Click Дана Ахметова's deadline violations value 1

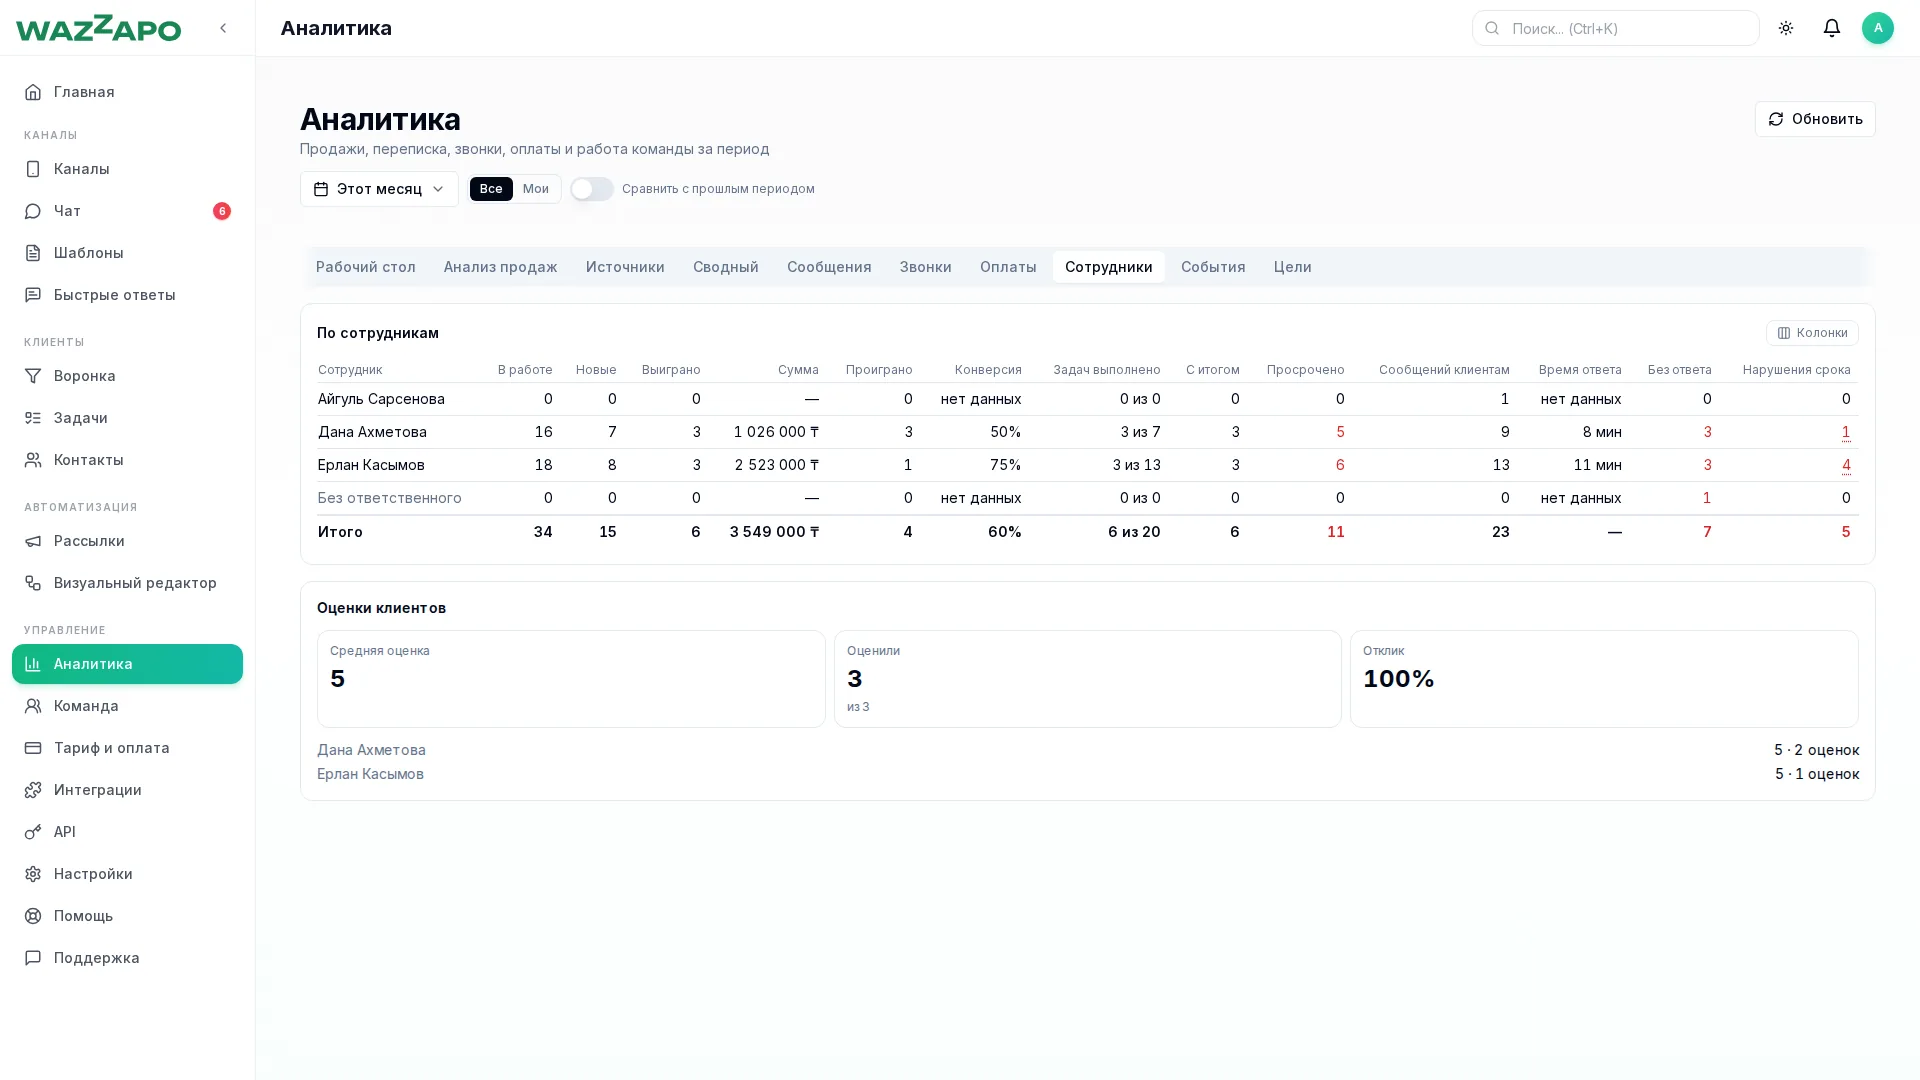(x=1846, y=432)
